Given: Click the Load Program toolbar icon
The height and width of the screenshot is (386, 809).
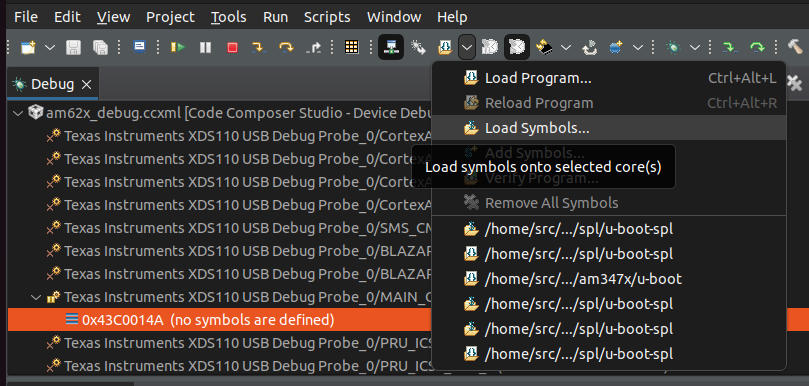Looking at the screenshot, I should coord(445,47).
